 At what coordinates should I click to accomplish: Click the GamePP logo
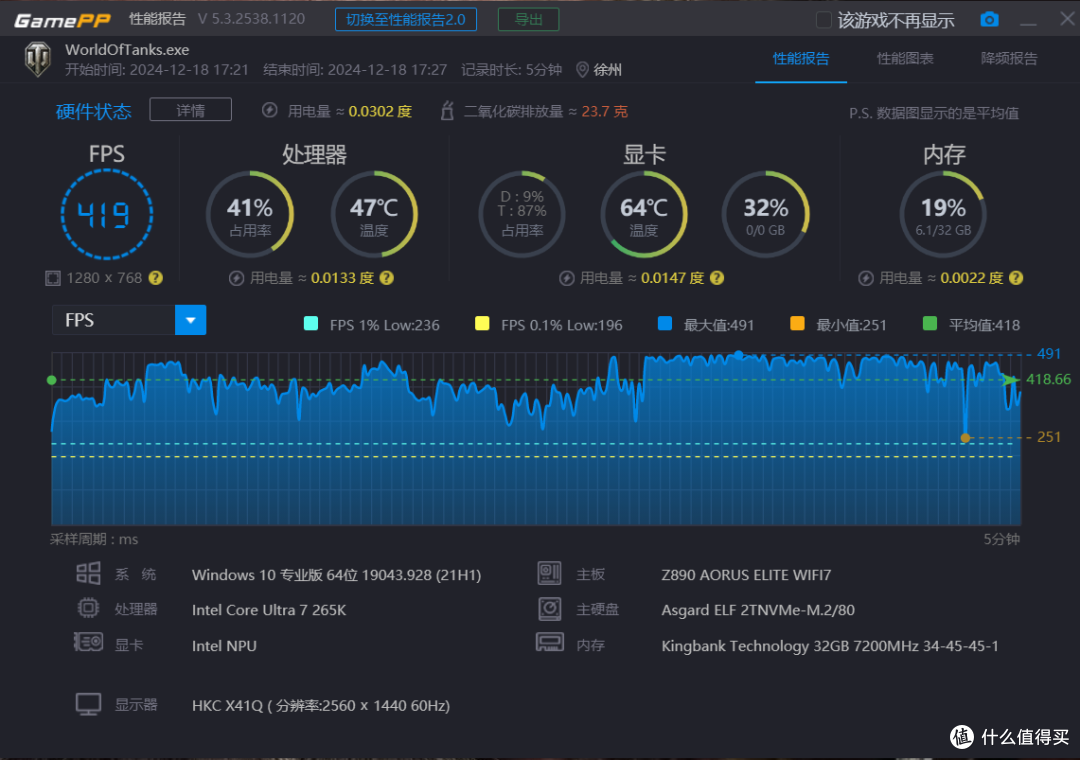(x=62, y=20)
